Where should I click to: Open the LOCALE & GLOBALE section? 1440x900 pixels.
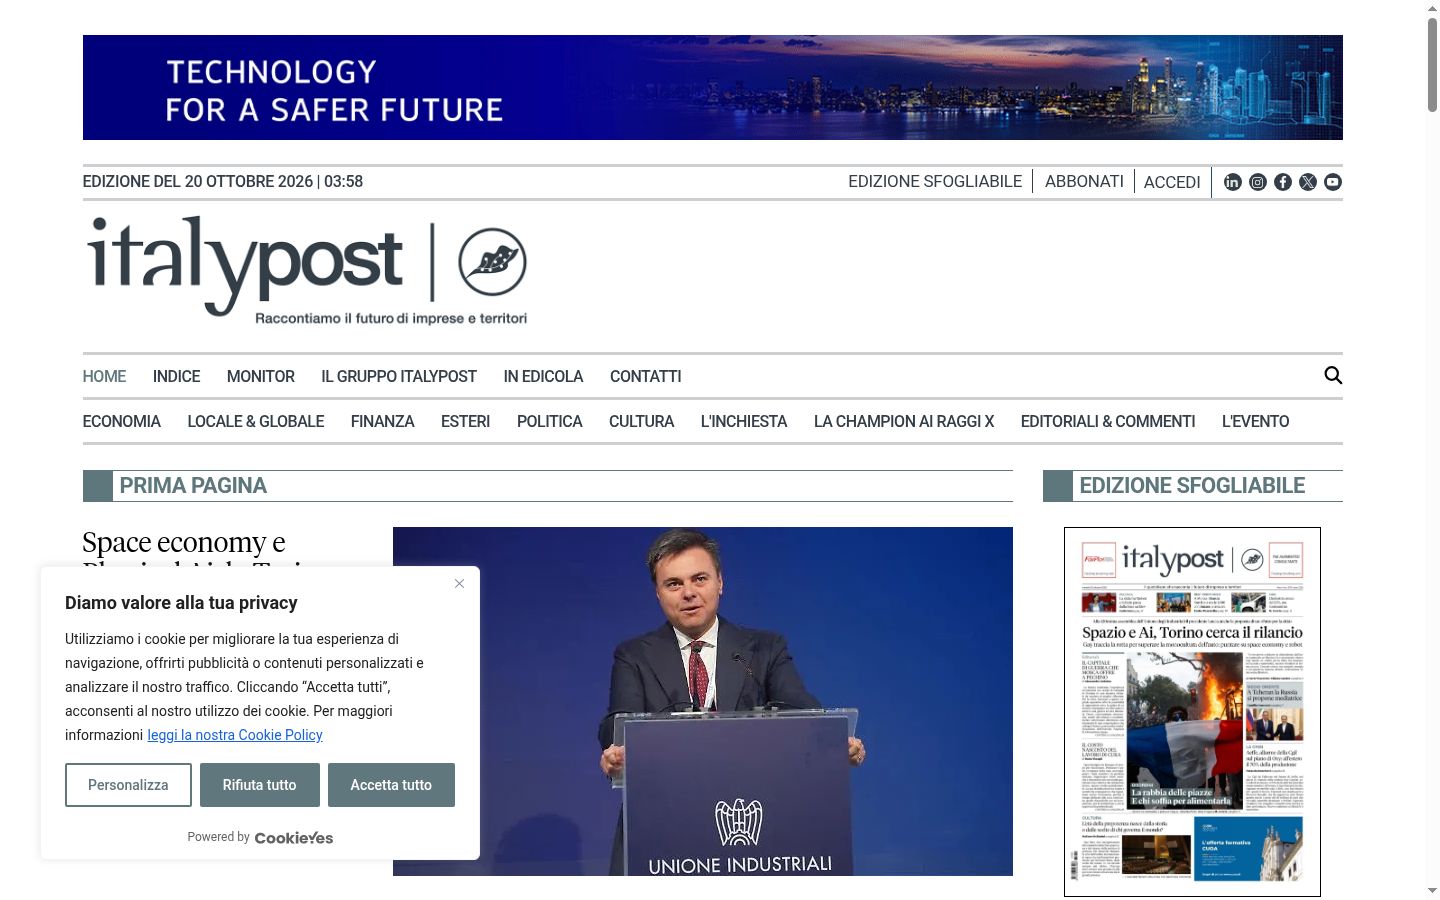255,421
